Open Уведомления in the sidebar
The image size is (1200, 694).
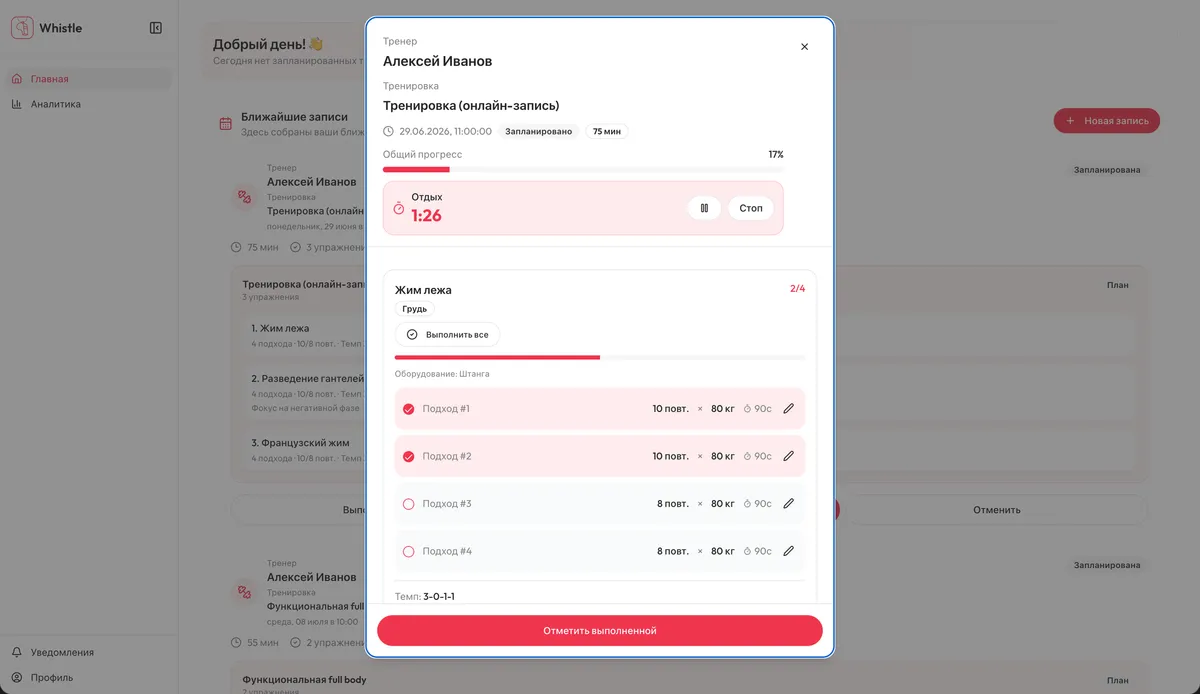(x=89, y=652)
